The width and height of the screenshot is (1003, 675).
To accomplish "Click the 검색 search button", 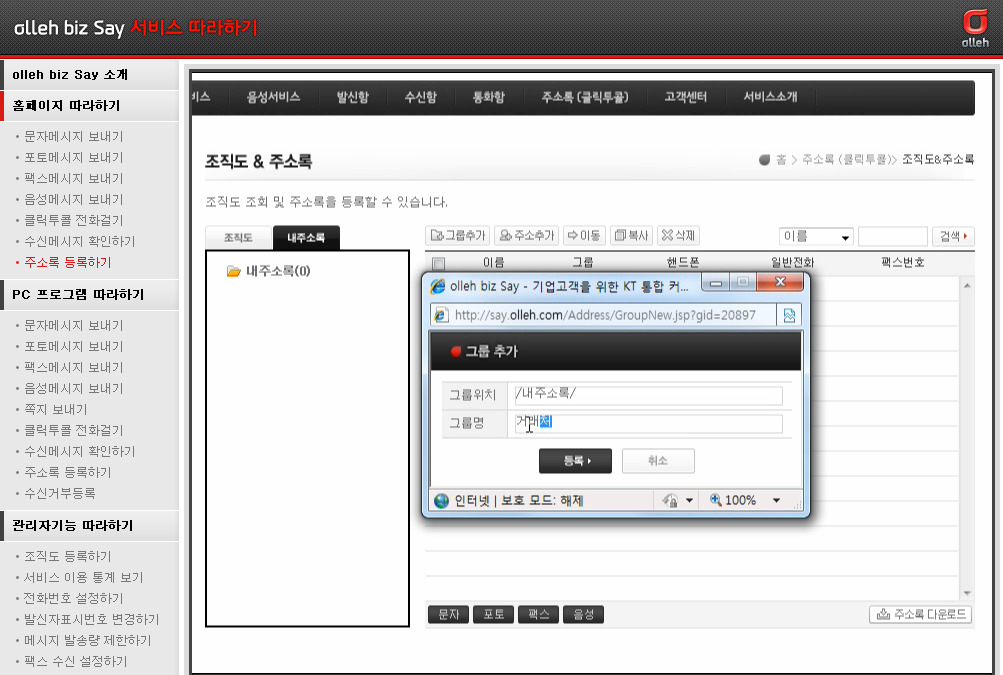I will tap(953, 237).
